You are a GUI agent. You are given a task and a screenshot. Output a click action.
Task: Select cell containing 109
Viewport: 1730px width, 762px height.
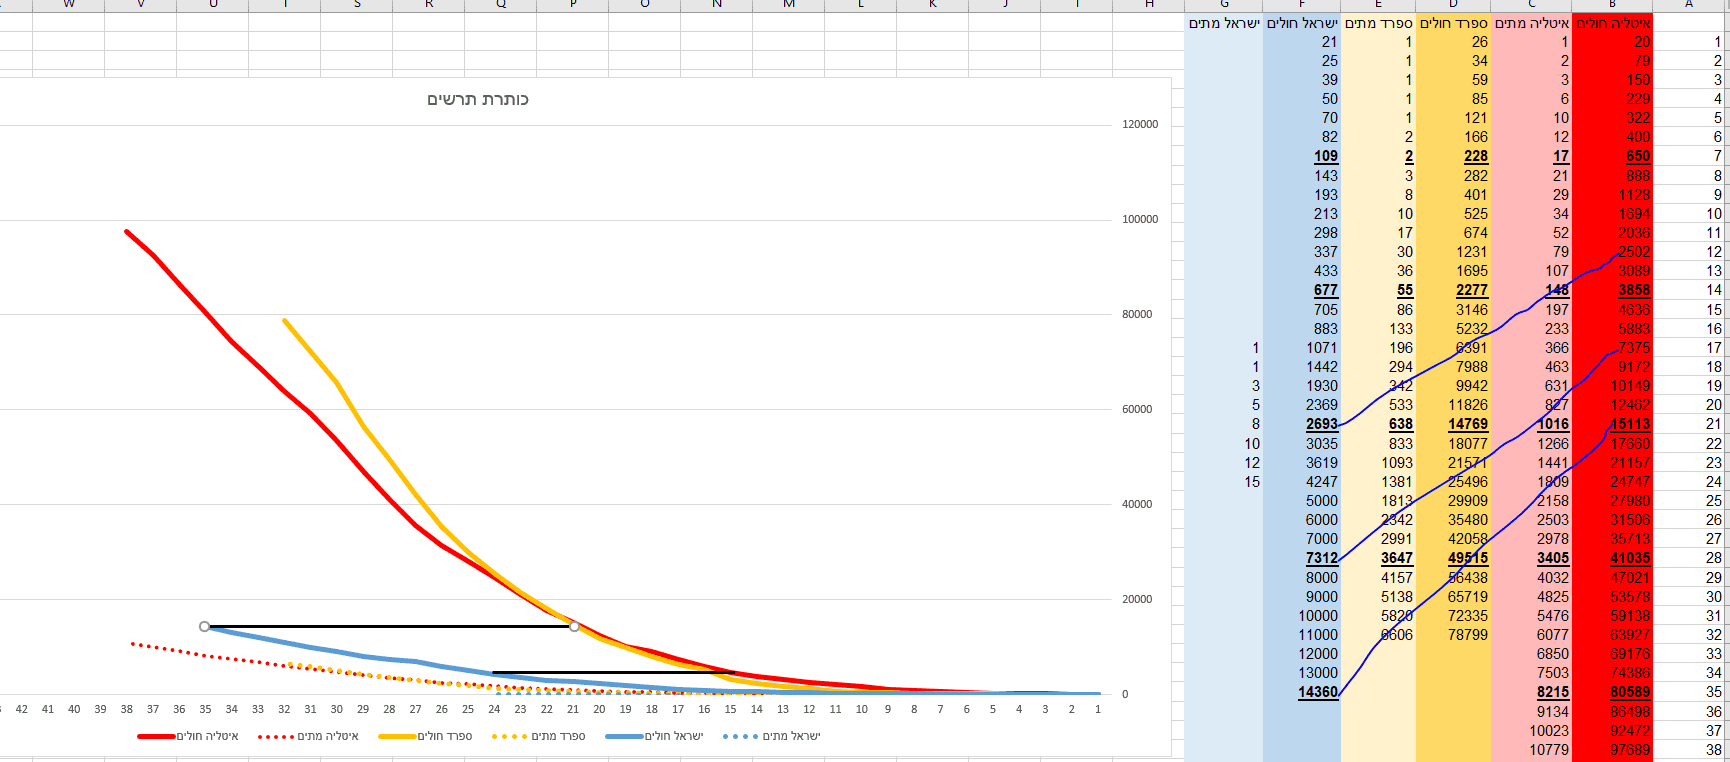(1301, 156)
